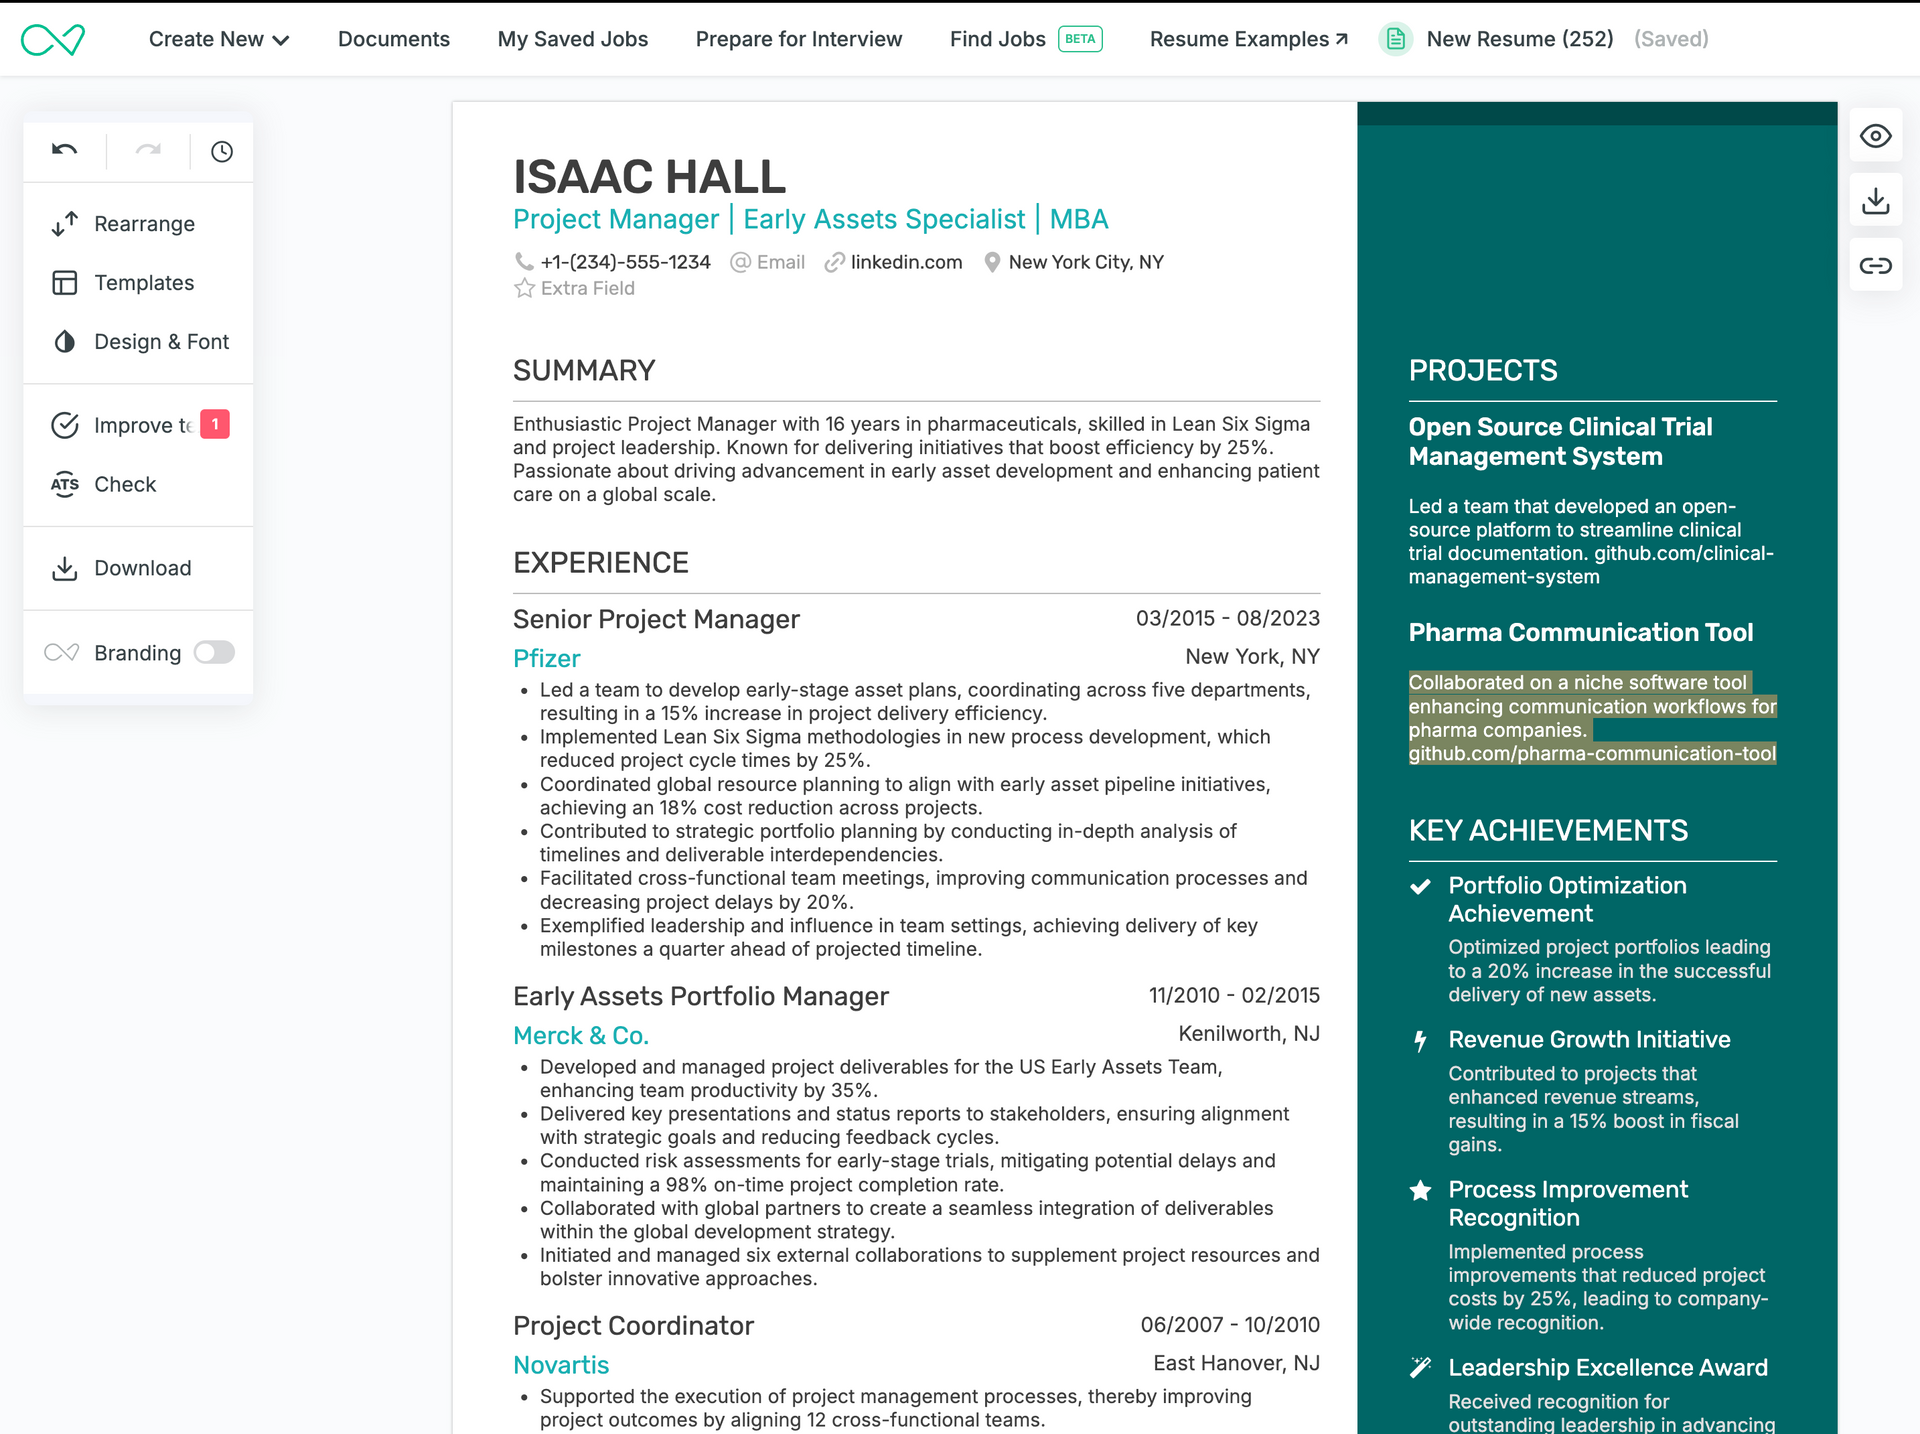Open version history clock icon
Image resolution: width=1920 pixels, height=1434 pixels.
(x=222, y=151)
